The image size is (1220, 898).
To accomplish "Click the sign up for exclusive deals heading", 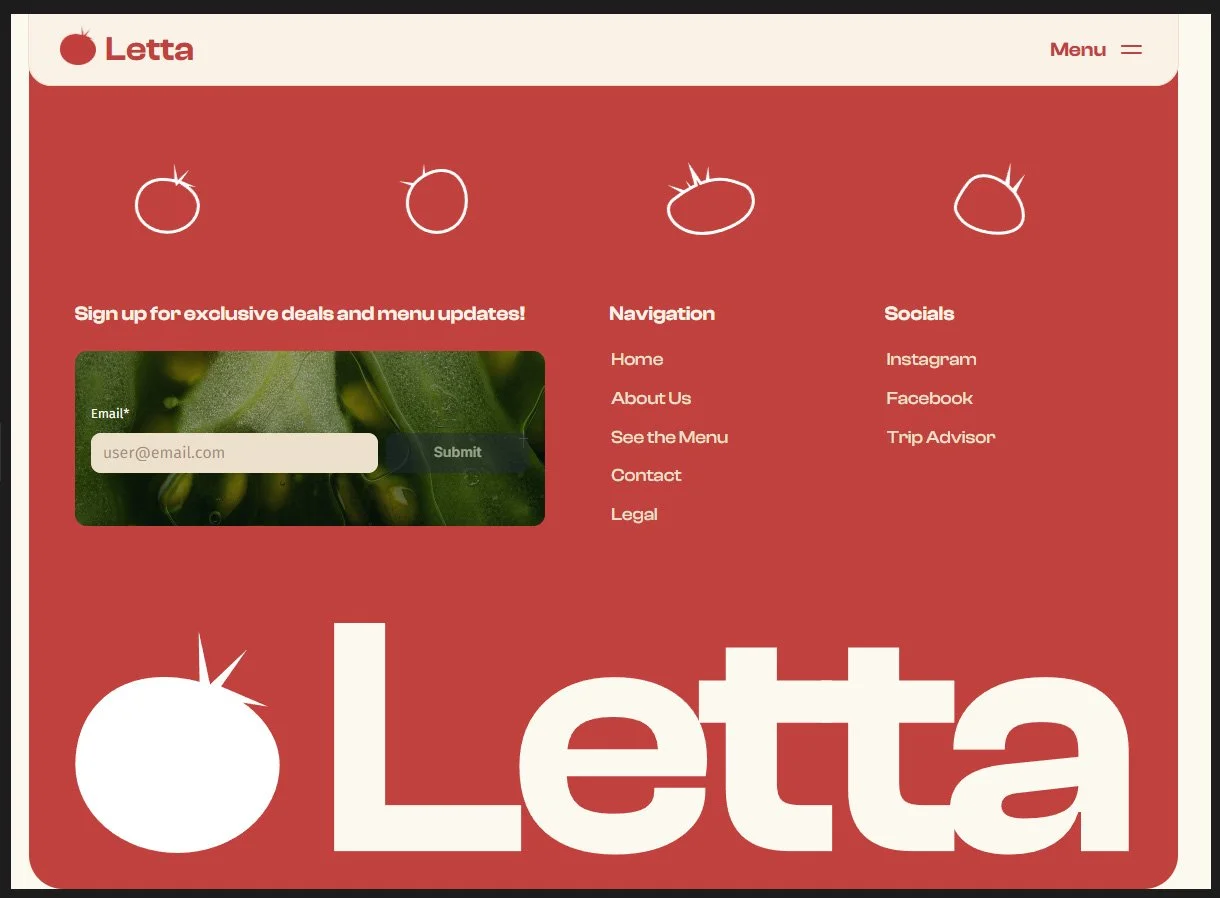I will 300,314.
